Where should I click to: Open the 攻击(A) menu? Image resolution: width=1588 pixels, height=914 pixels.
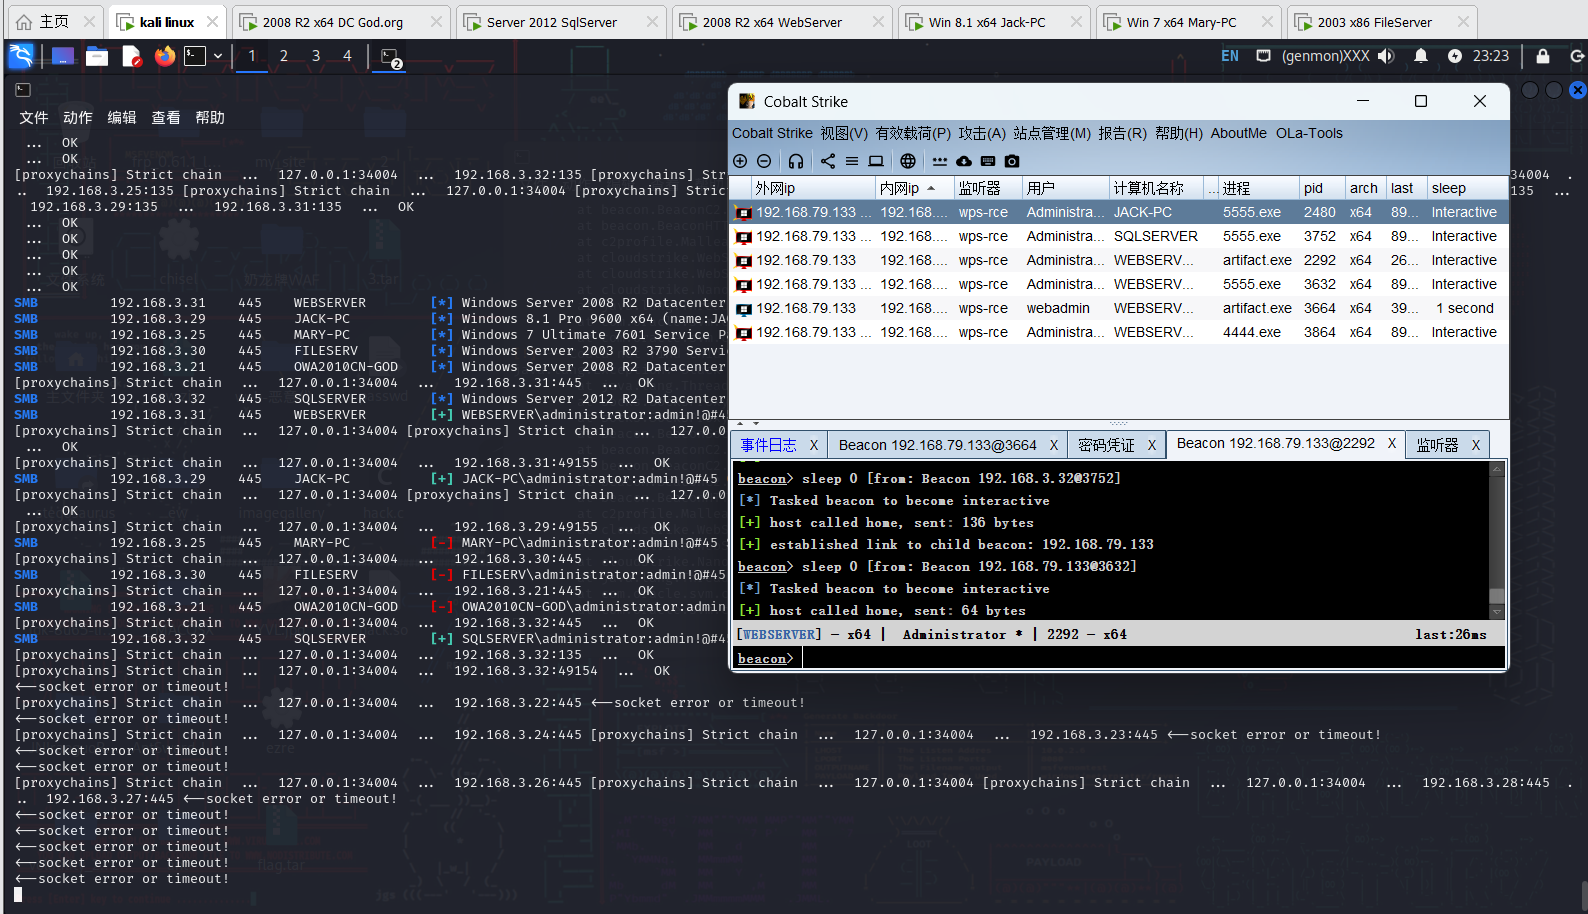click(x=982, y=133)
